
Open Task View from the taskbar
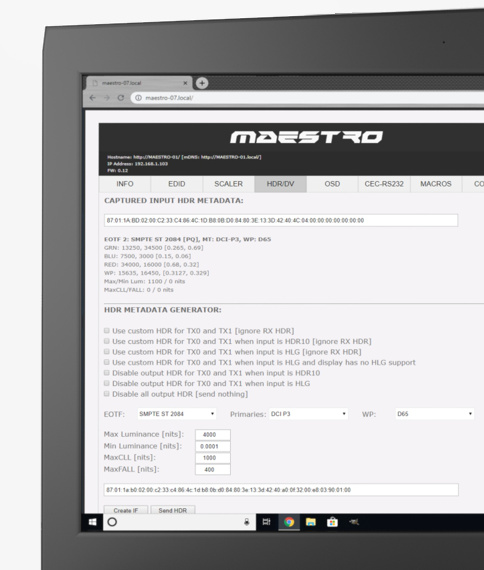(x=267, y=522)
